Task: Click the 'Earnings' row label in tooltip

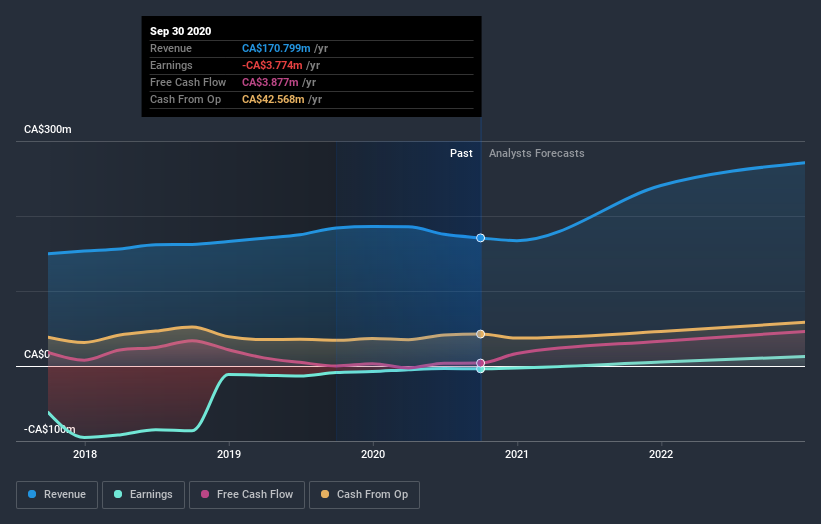Action: [171, 65]
